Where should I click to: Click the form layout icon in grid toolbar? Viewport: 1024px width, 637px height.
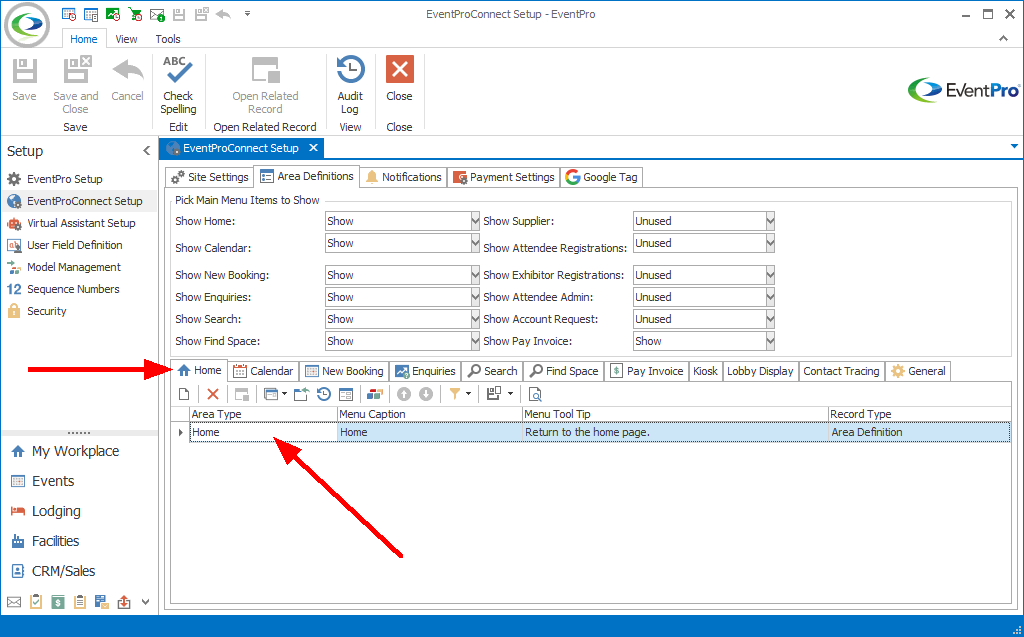[346, 394]
